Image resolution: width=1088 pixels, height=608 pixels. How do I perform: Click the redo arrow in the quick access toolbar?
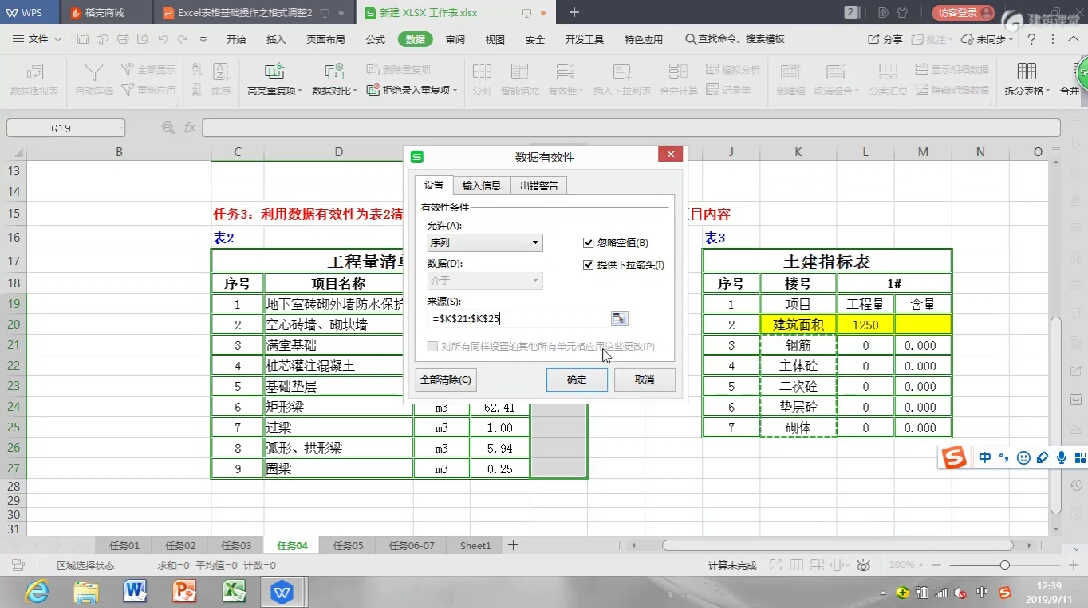point(182,40)
